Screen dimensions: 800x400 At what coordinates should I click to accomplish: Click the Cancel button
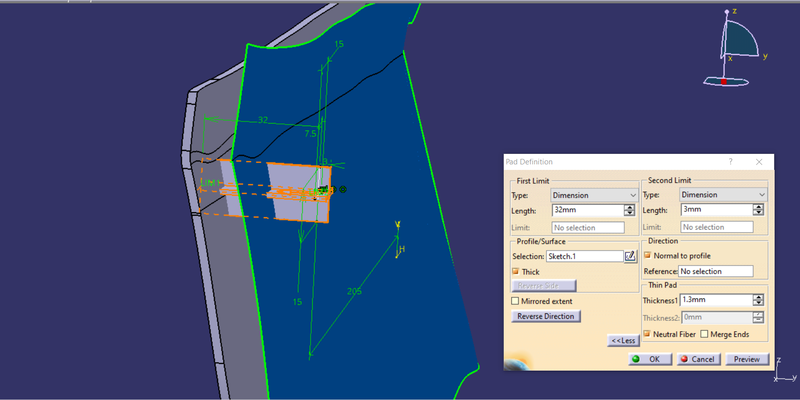(697, 358)
